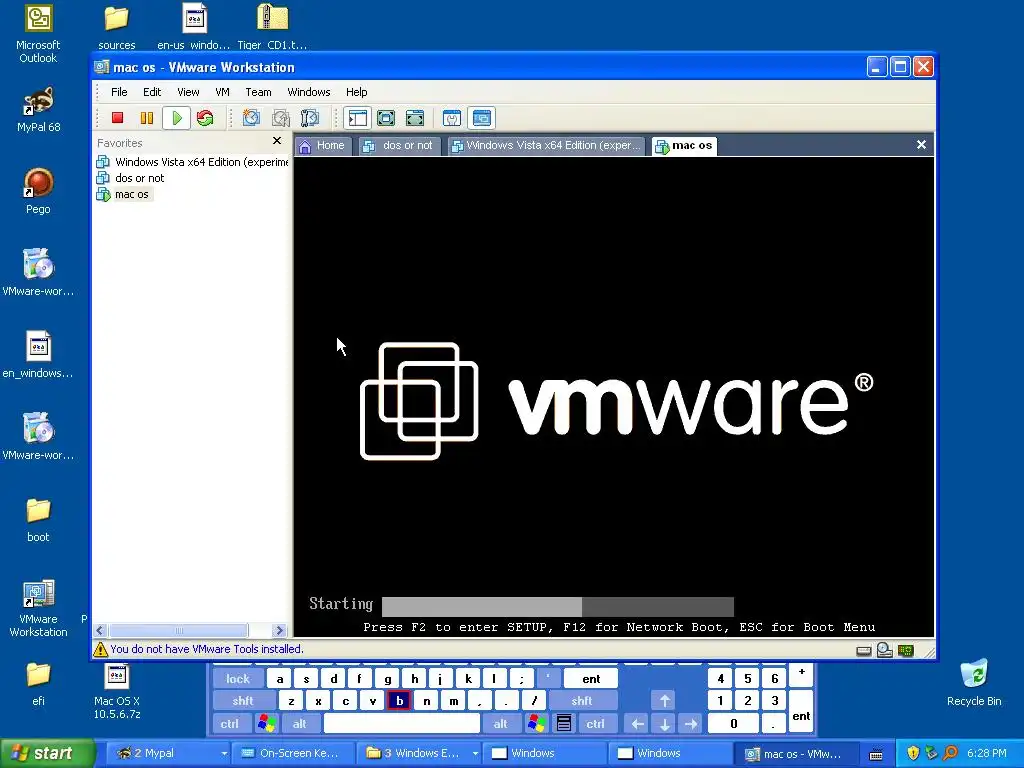Click the security shield tray icon
The width and height of the screenshot is (1024, 768).
[x=913, y=754]
